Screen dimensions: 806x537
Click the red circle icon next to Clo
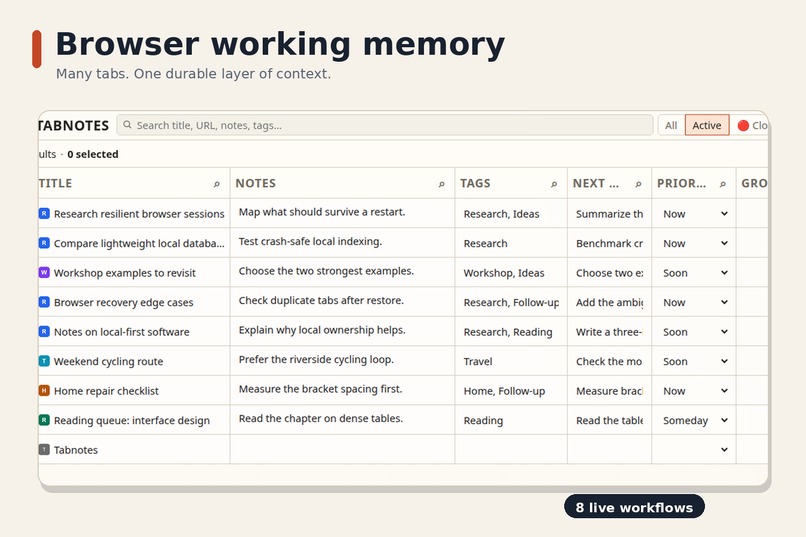coord(743,125)
